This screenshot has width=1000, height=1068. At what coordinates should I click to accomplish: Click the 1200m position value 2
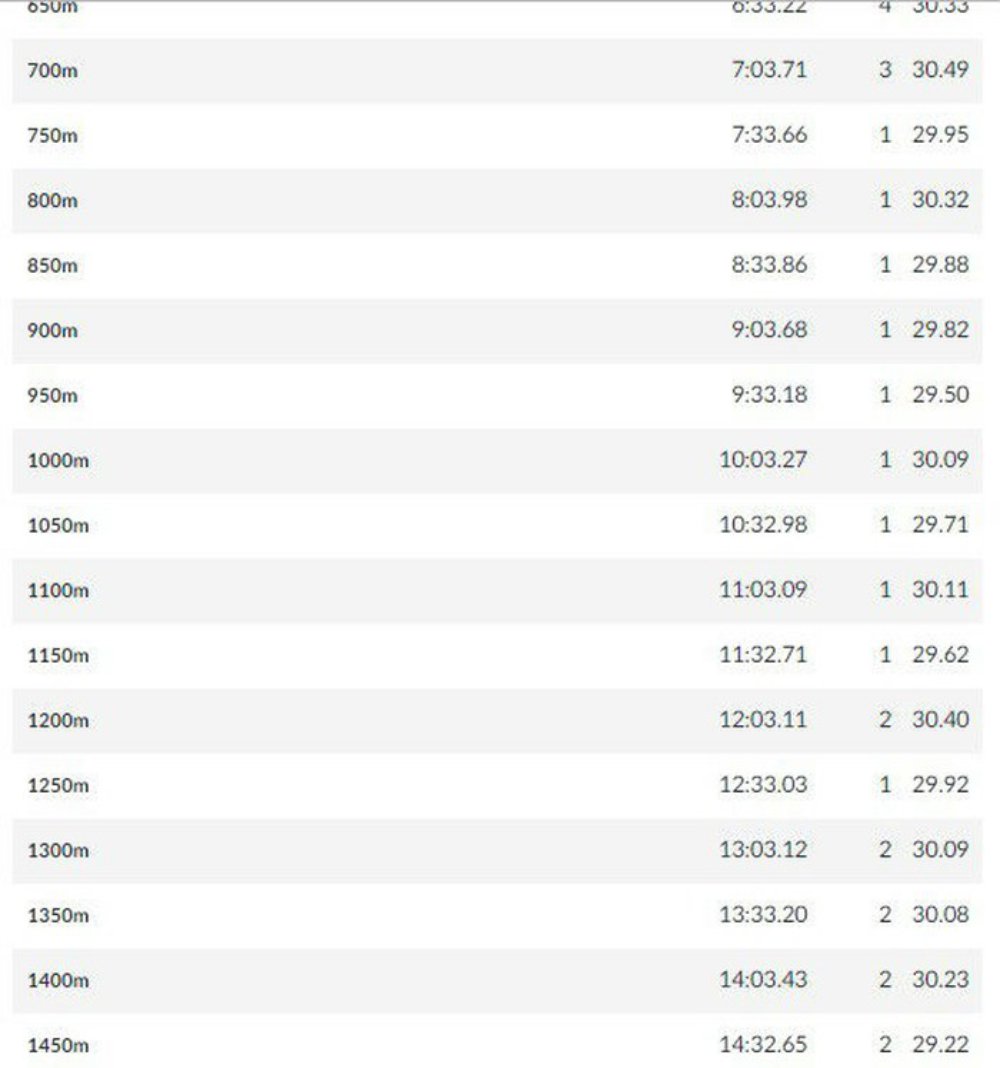pyautogui.click(x=885, y=719)
